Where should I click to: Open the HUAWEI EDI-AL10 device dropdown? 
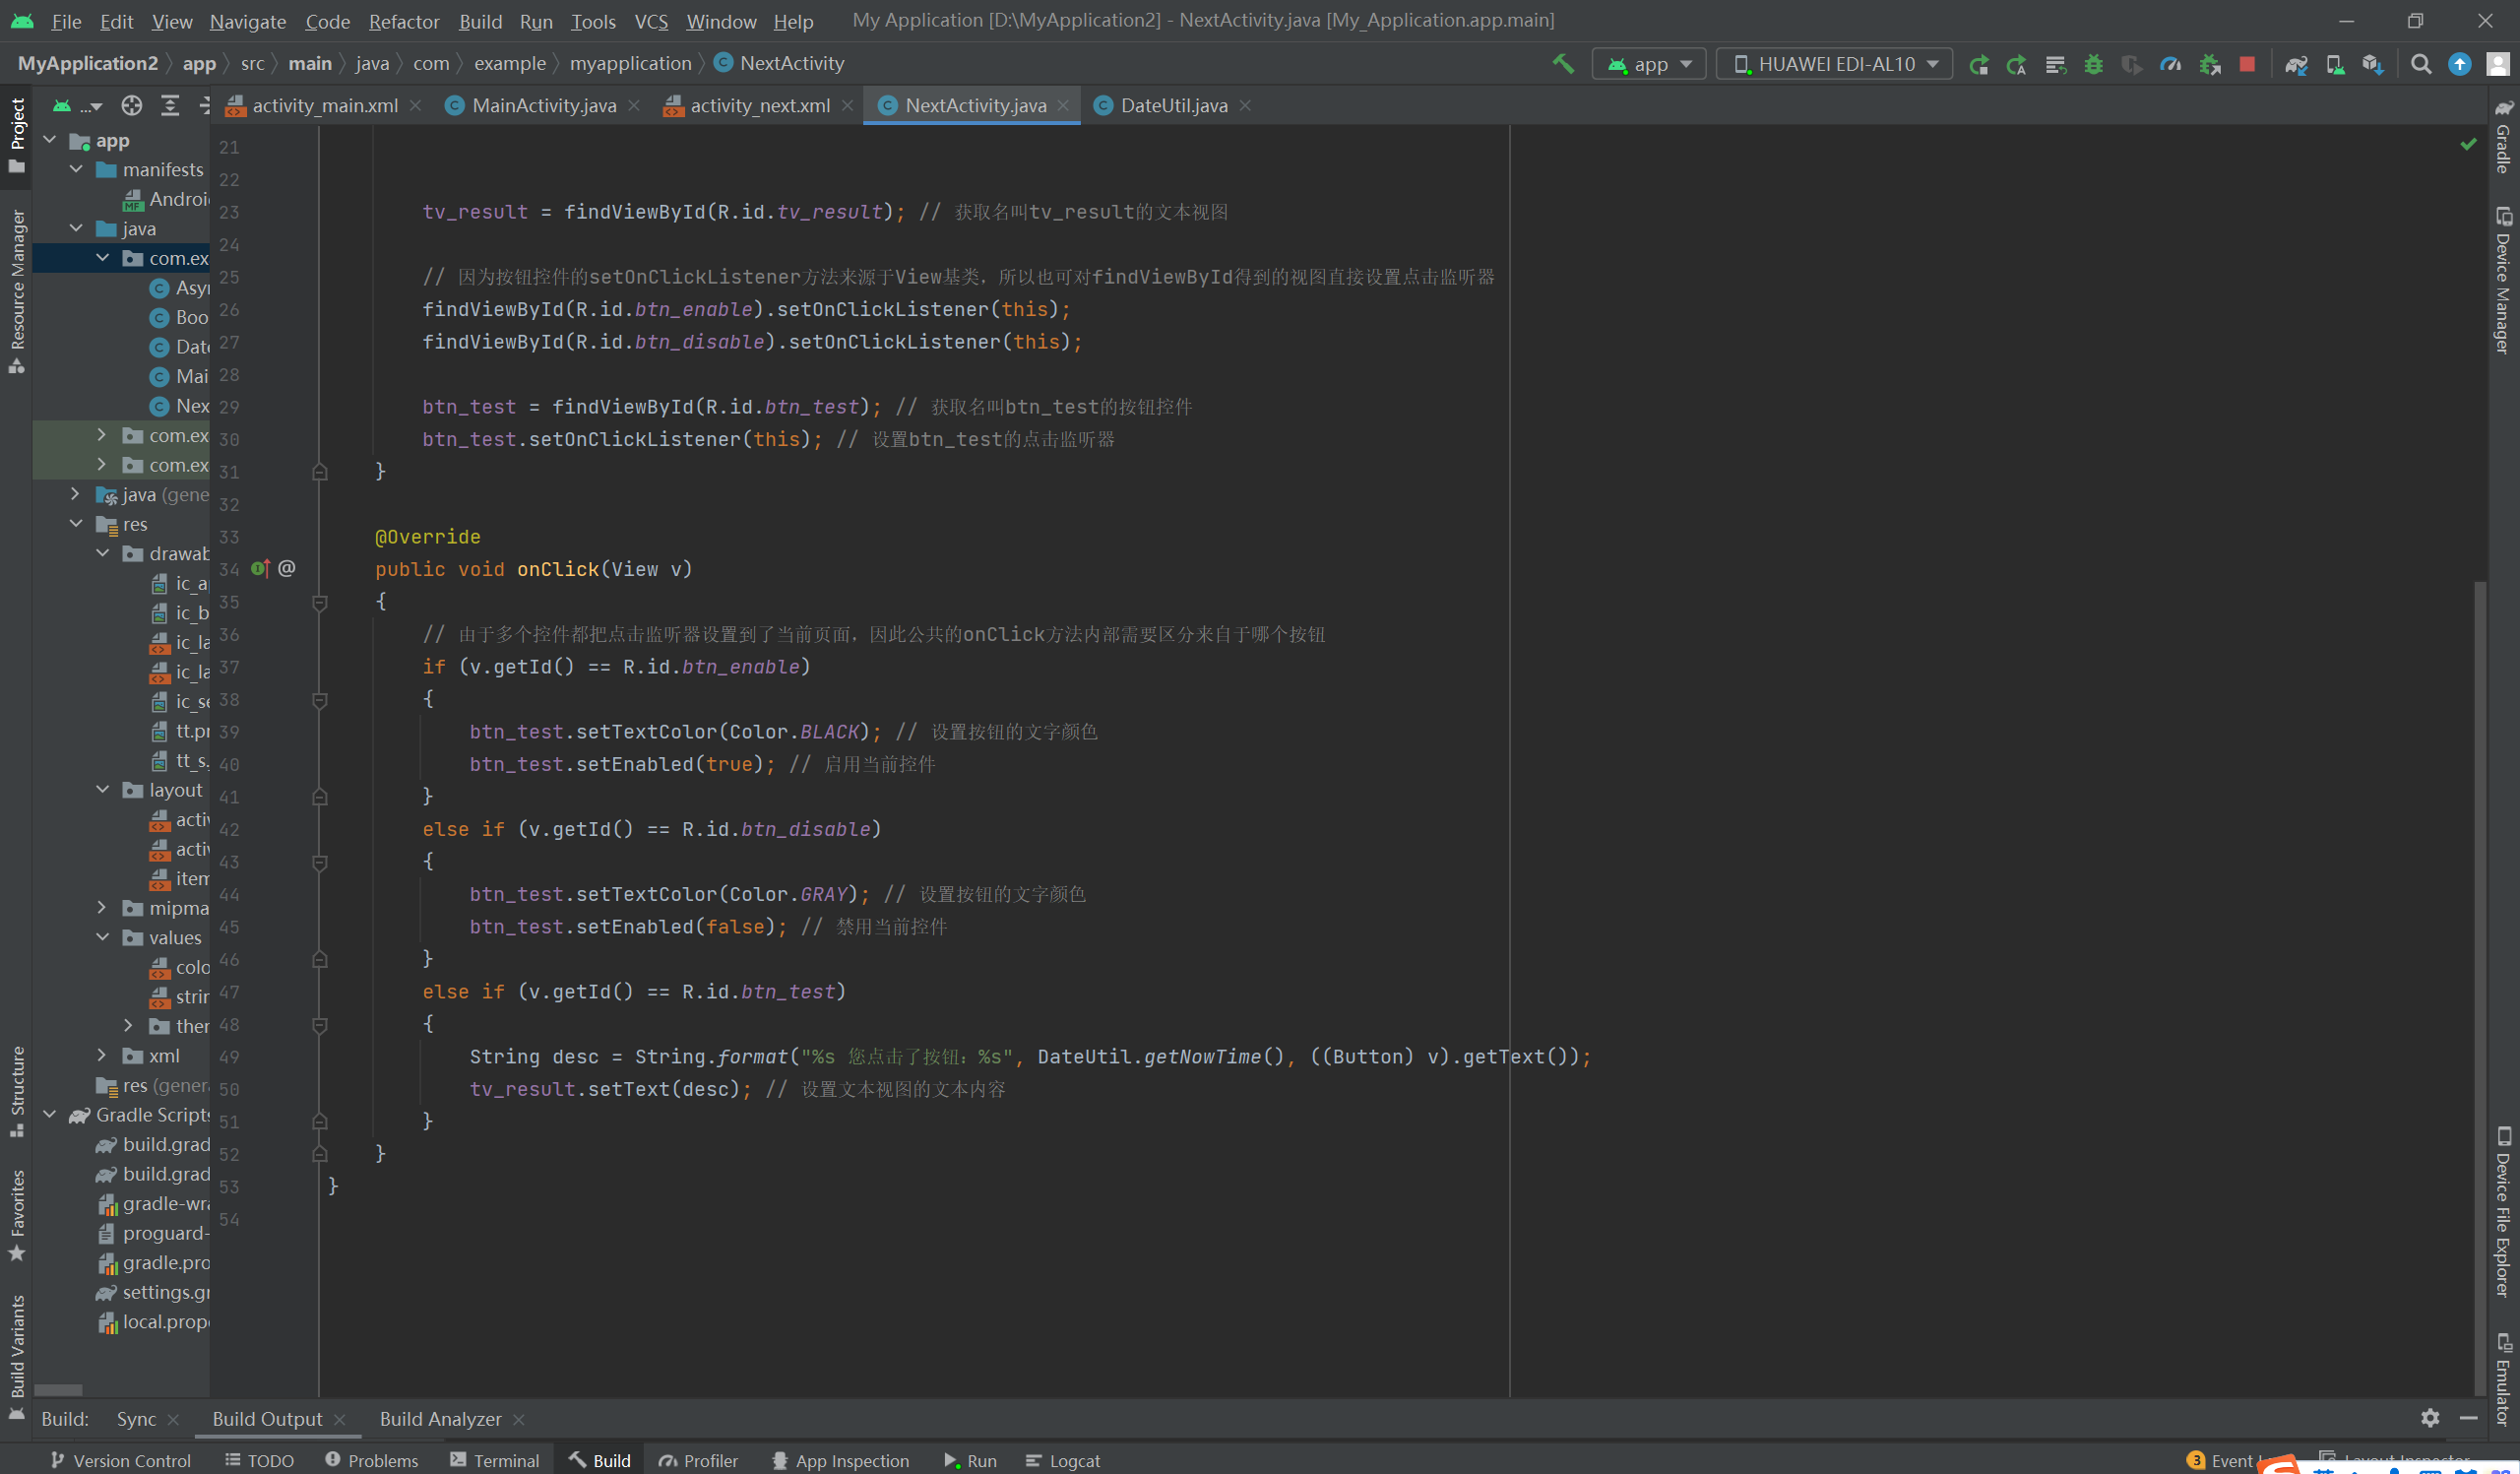click(1834, 64)
